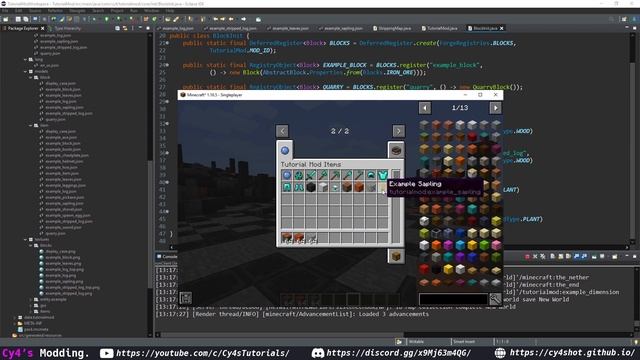Select display_case.png in the blocks textures folder

pos(59,251)
